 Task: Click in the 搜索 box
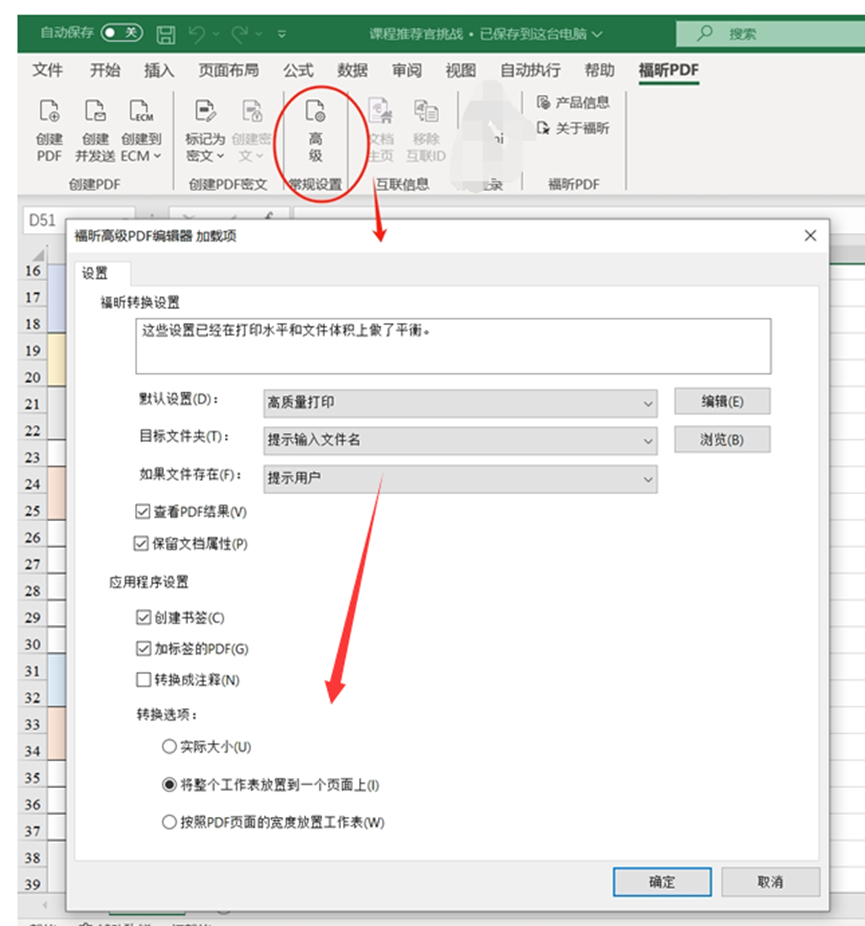pos(770,33)
